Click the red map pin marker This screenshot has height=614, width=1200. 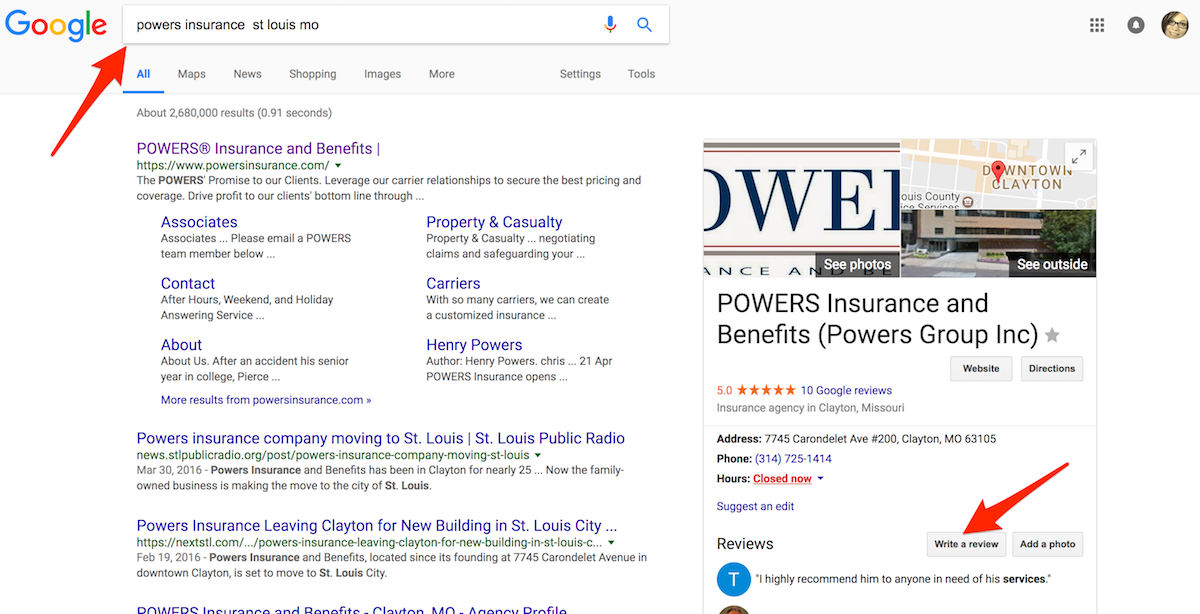pos(997,170)
